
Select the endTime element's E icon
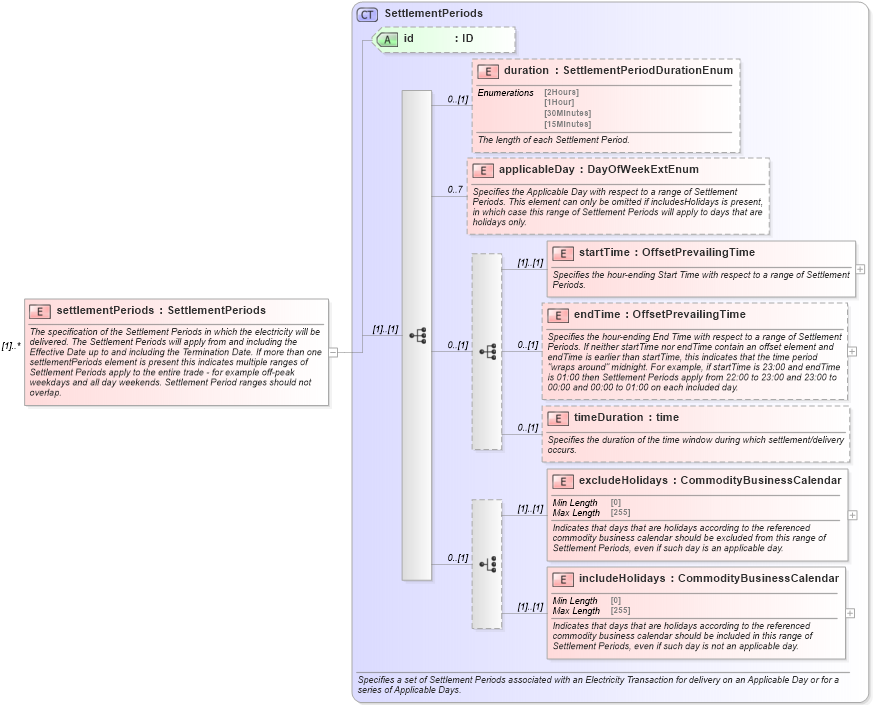tap(561, 313)
